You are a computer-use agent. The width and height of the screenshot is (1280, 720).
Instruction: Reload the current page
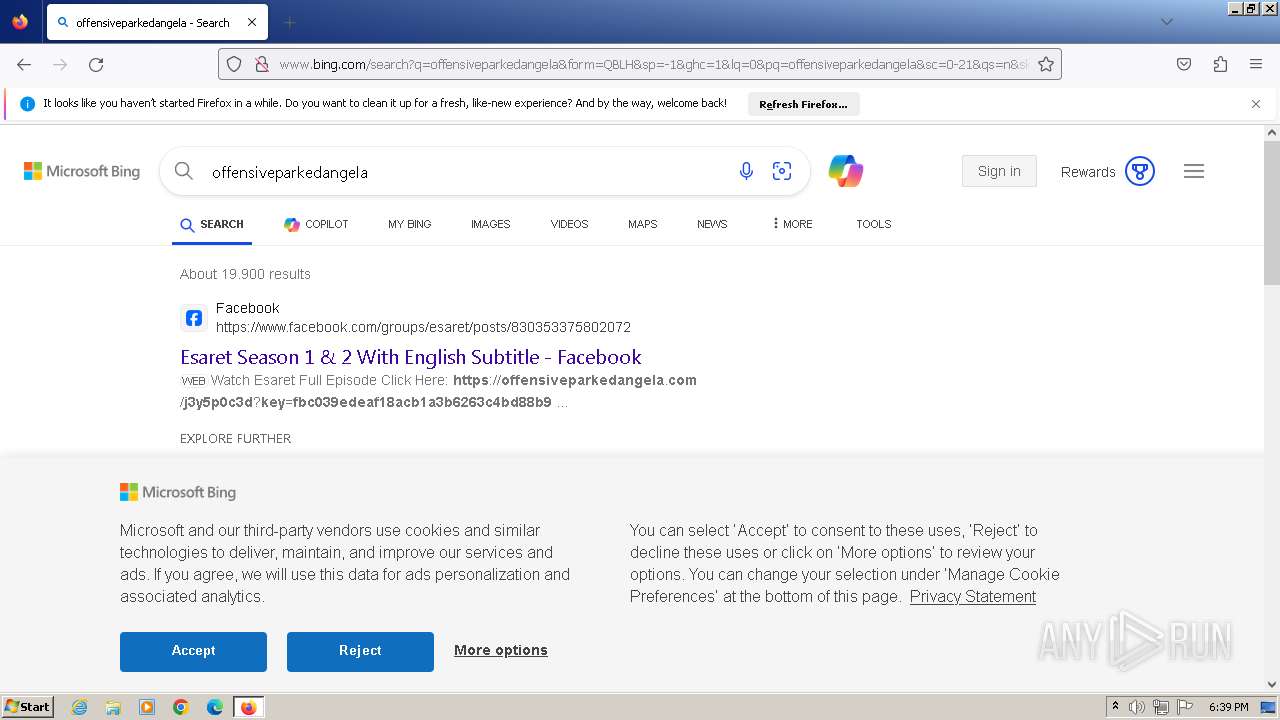[x=96, y=64]
